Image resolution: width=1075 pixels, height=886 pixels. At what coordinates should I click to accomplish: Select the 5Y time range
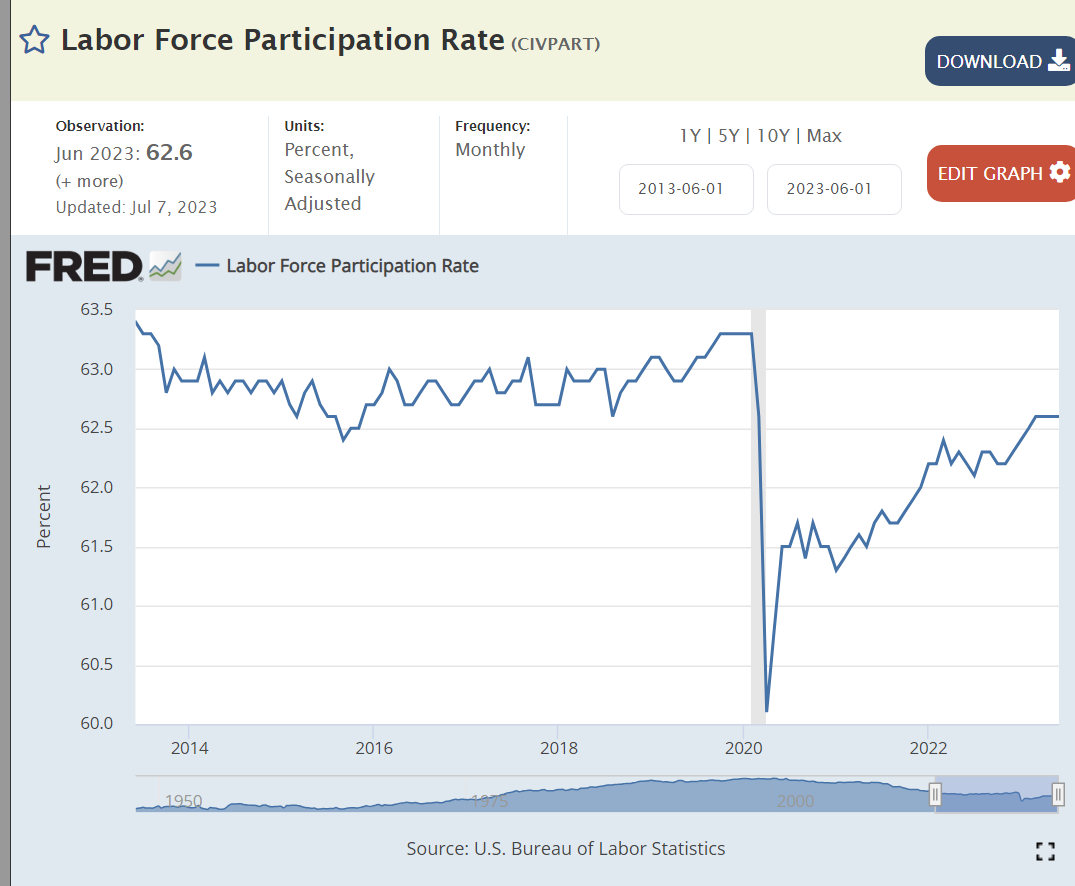point(728,136)
